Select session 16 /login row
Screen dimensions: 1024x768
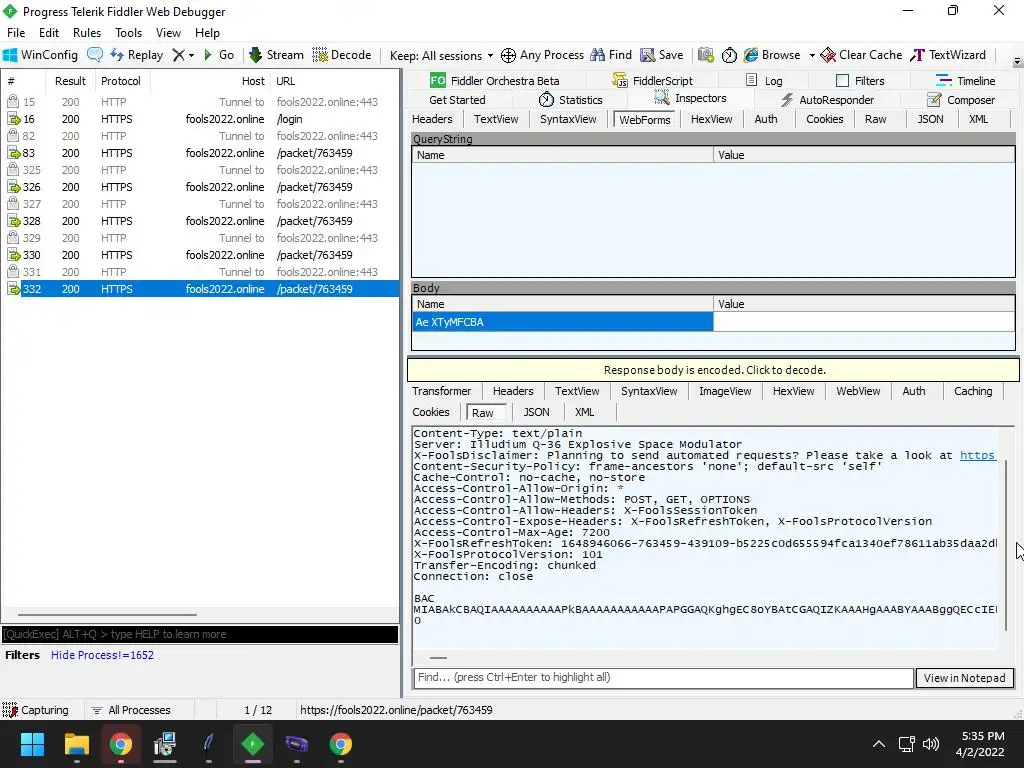[x=200, y=119]
